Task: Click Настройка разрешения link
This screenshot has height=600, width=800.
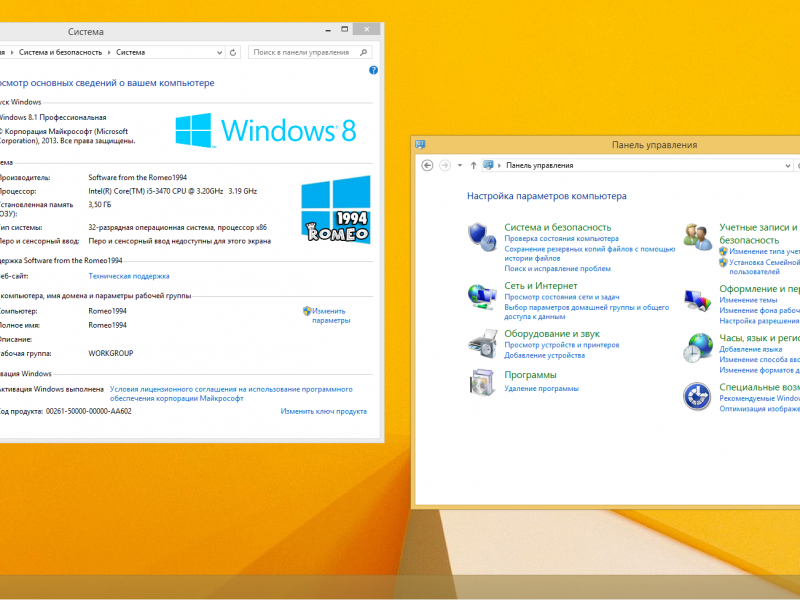Action: 759,321
